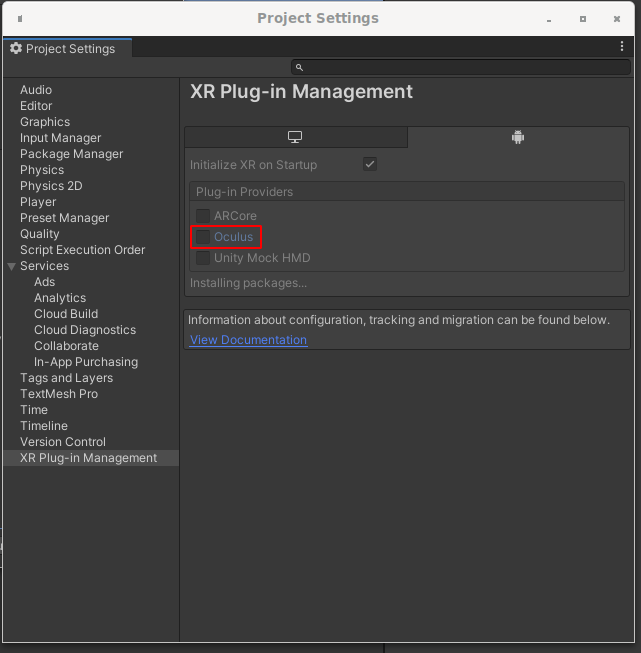
Task: Go to Cloud Diagnostics under Services
Action: pos(85,330)
